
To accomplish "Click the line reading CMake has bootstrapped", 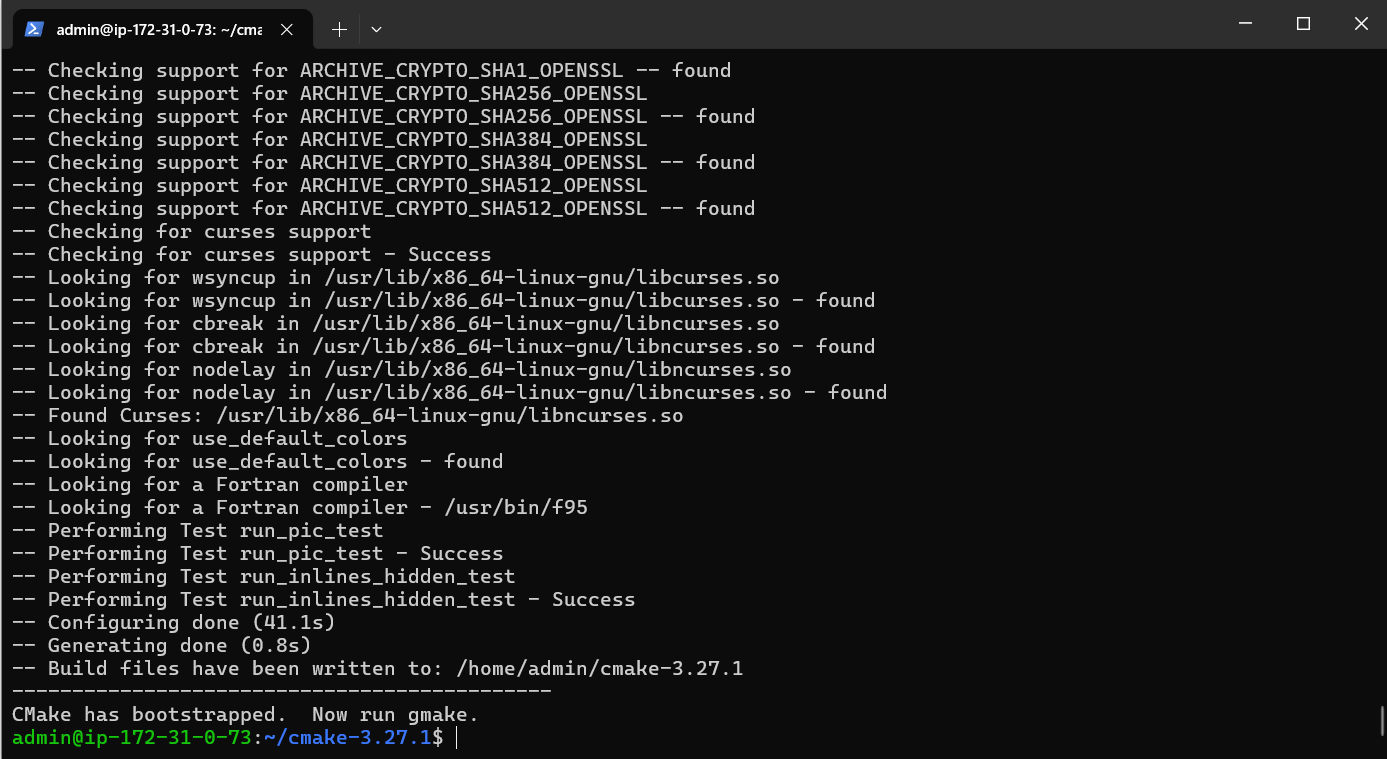I will point(243,714).
